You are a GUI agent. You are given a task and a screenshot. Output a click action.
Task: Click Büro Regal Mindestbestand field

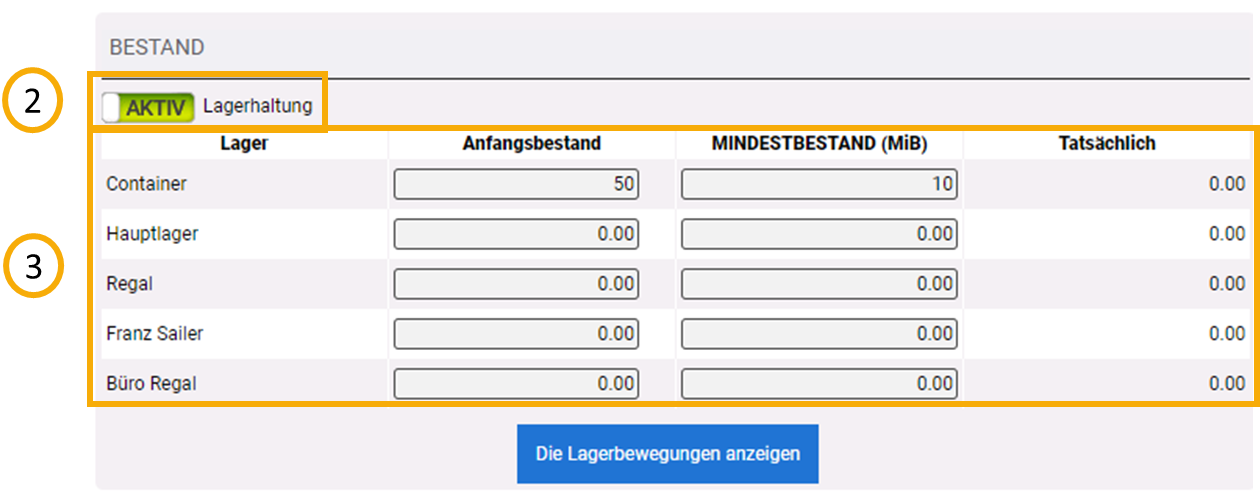819,382
